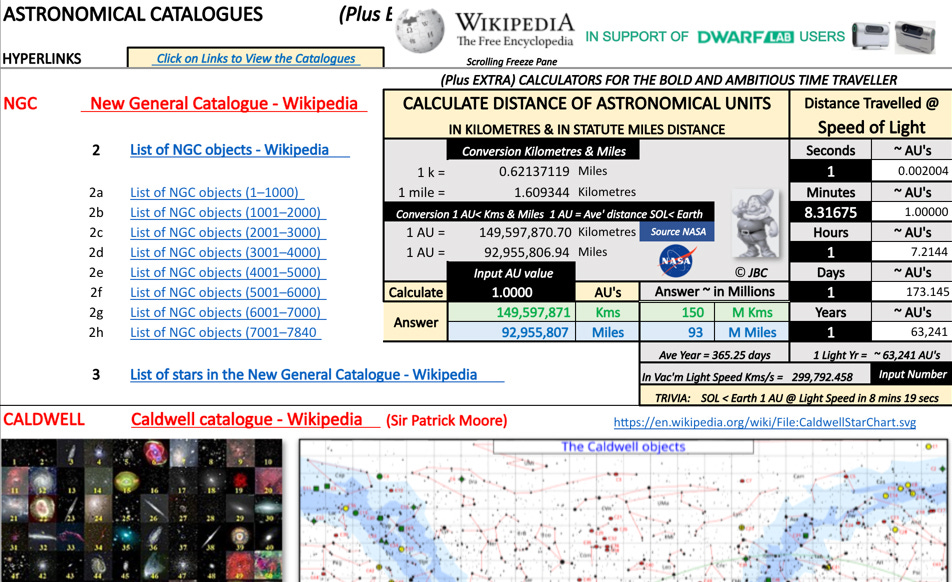This screenshot has width=952, height=582.
Task: Click the DWARFLAB logo text
Action: pyautogui.click(x=746, y=37)
